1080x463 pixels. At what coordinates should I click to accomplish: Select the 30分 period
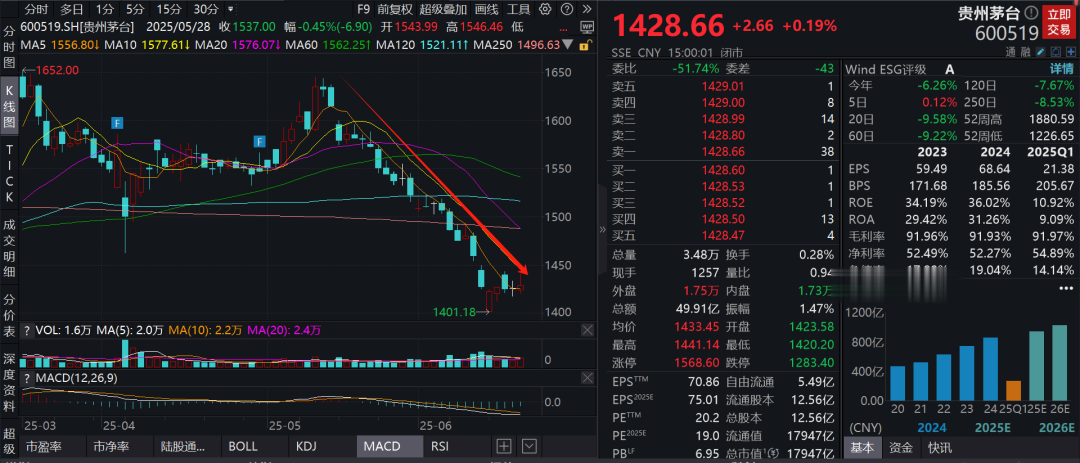tap(206, 10)
